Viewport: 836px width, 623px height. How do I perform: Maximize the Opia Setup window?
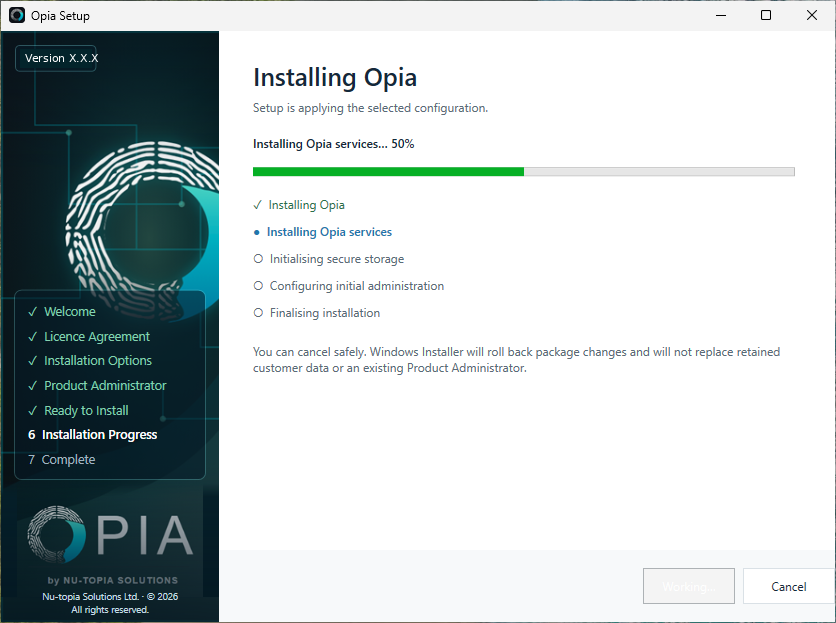click(766, 15)
